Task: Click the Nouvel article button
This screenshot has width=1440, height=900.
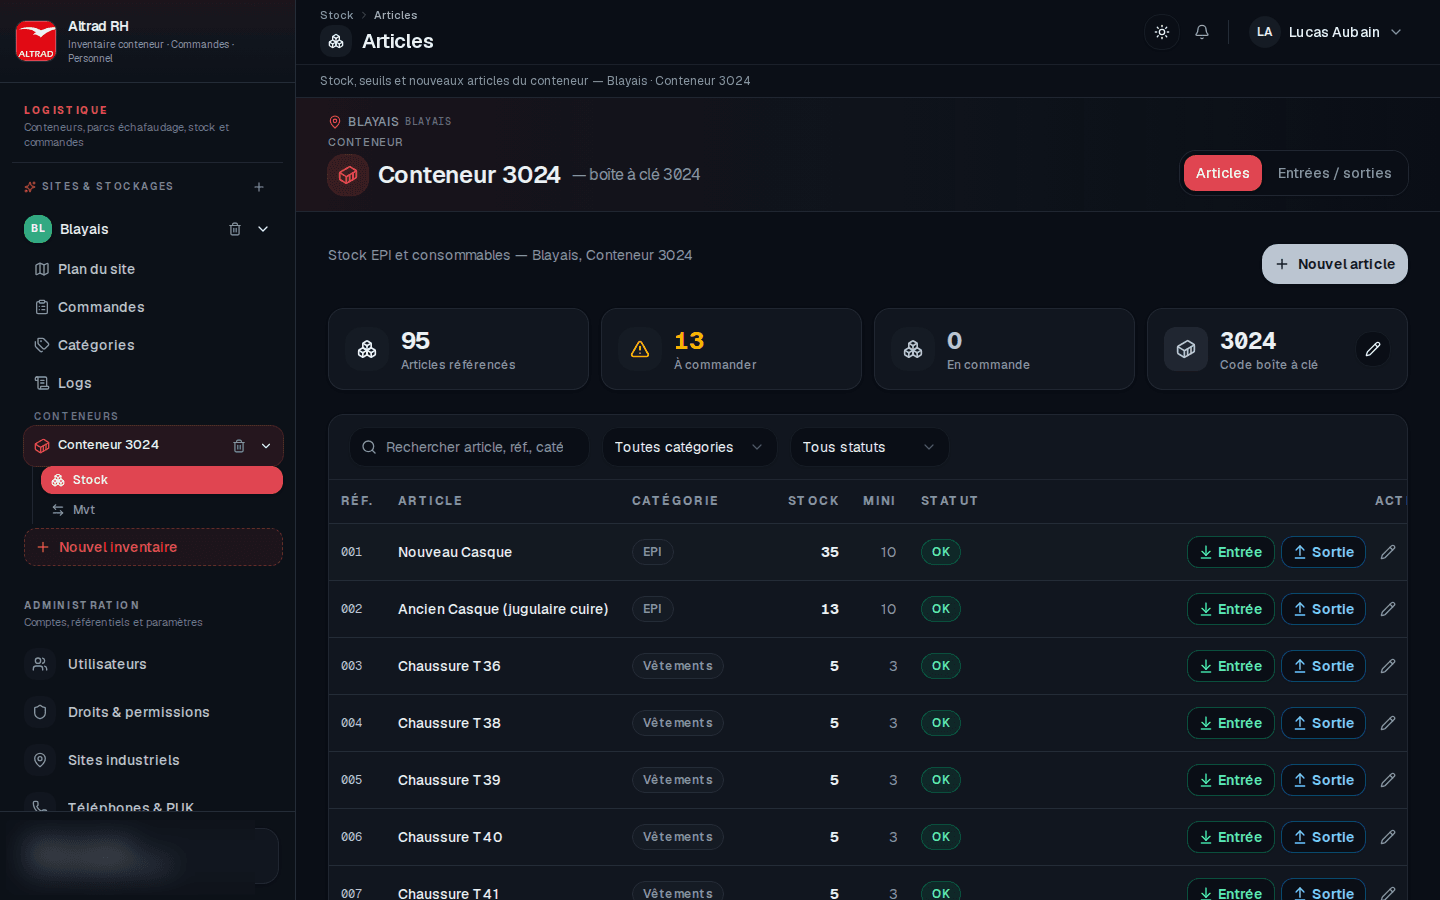Action: [1334, 264]
